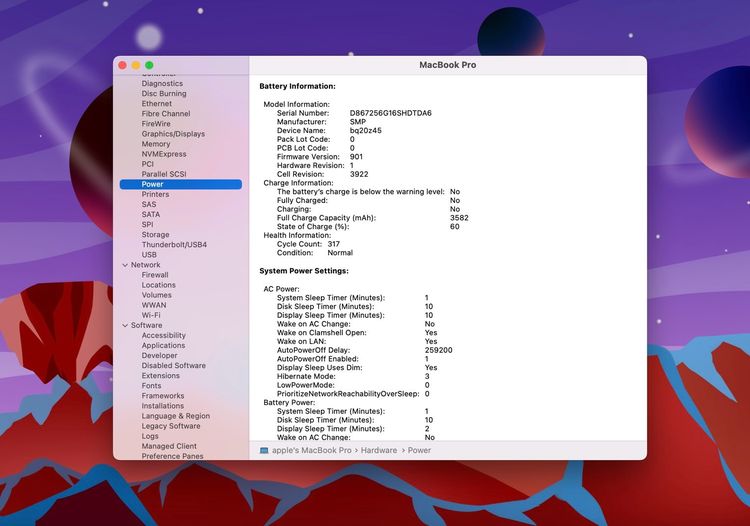Select SAS in the sidebar
The image size is (750, 526).
(x=149, y=204)
